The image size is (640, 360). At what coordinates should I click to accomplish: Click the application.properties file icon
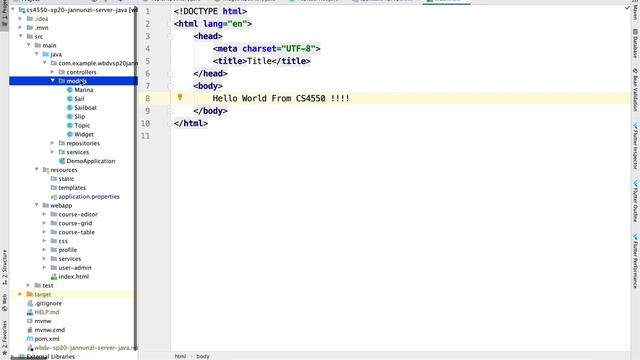[x=53, y=197]
